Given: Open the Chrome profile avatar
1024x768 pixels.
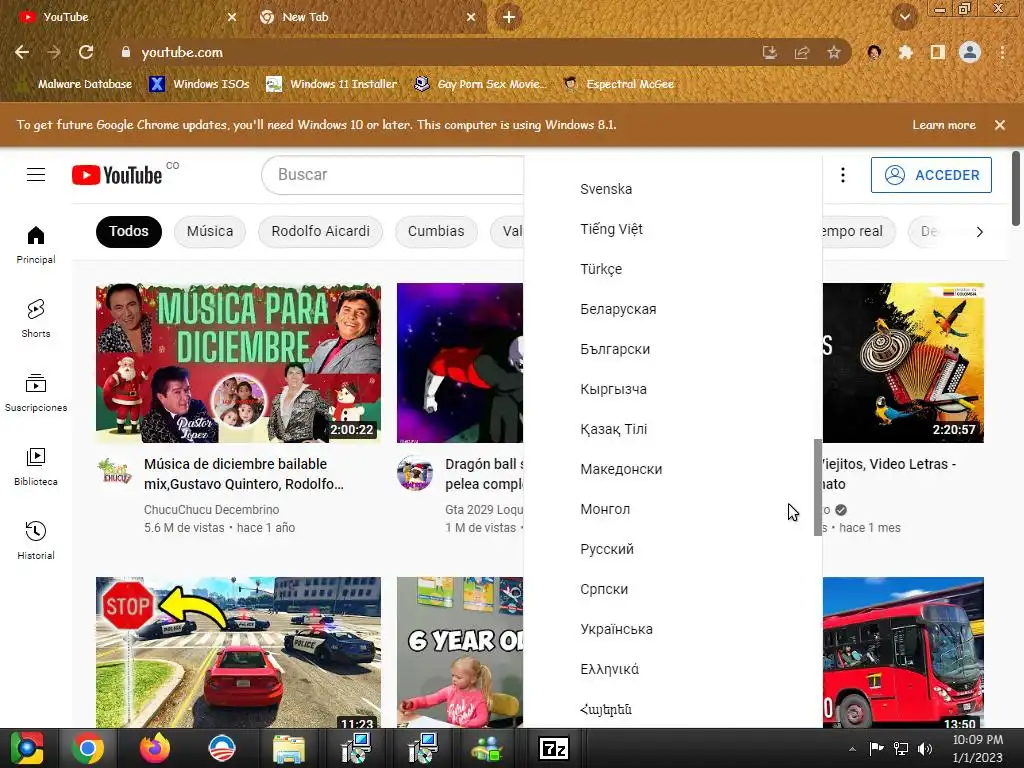Looking at the screenshot, I should coord(970,52).
